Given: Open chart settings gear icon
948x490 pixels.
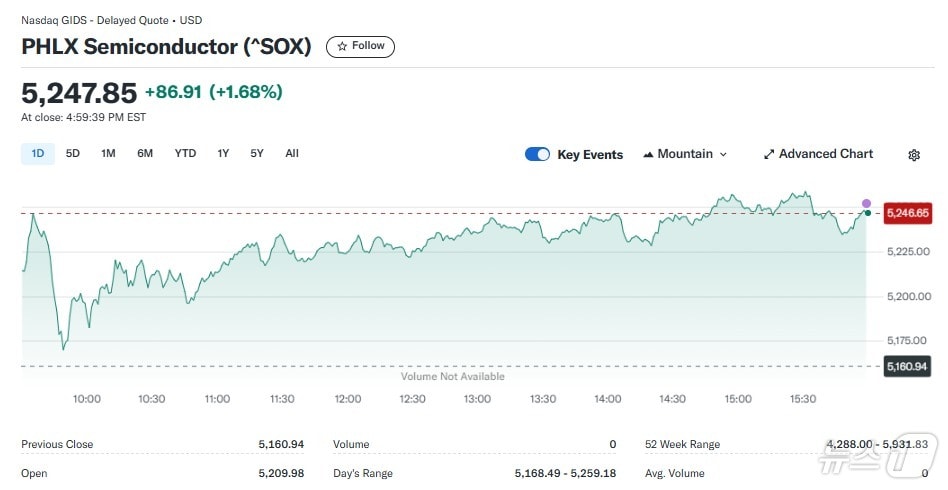Looking at the screenshot, I should pyautogui.click(x=914, y=155).
